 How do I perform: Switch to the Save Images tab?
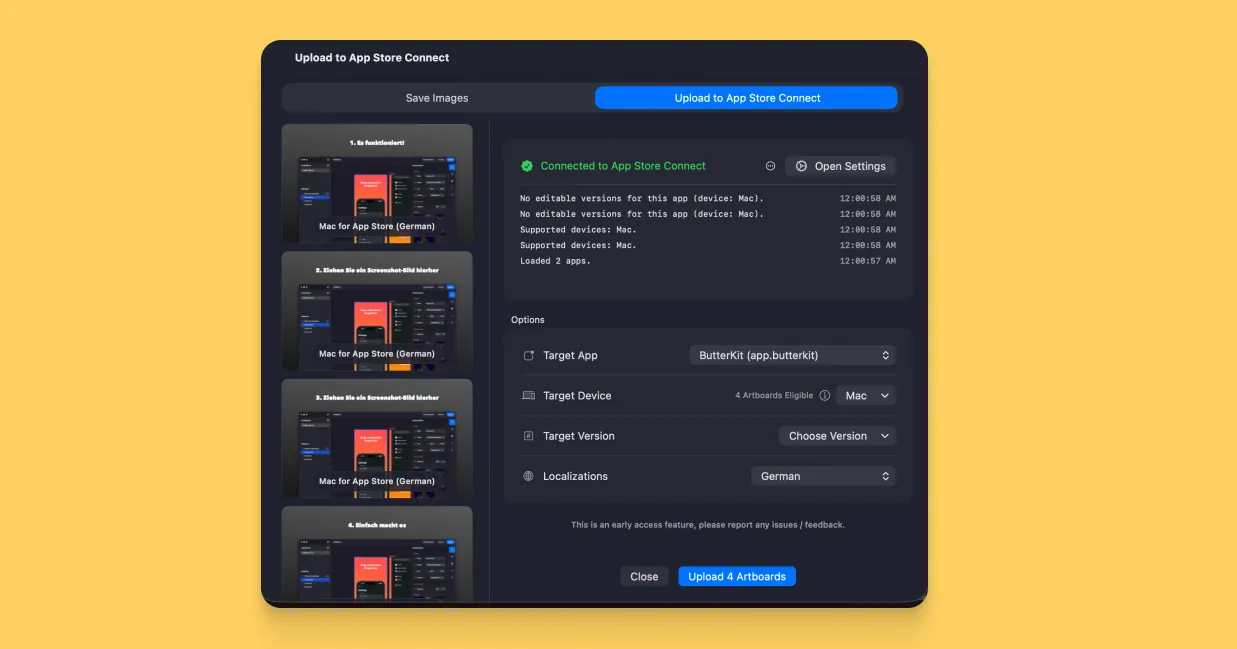click(437, 97)
